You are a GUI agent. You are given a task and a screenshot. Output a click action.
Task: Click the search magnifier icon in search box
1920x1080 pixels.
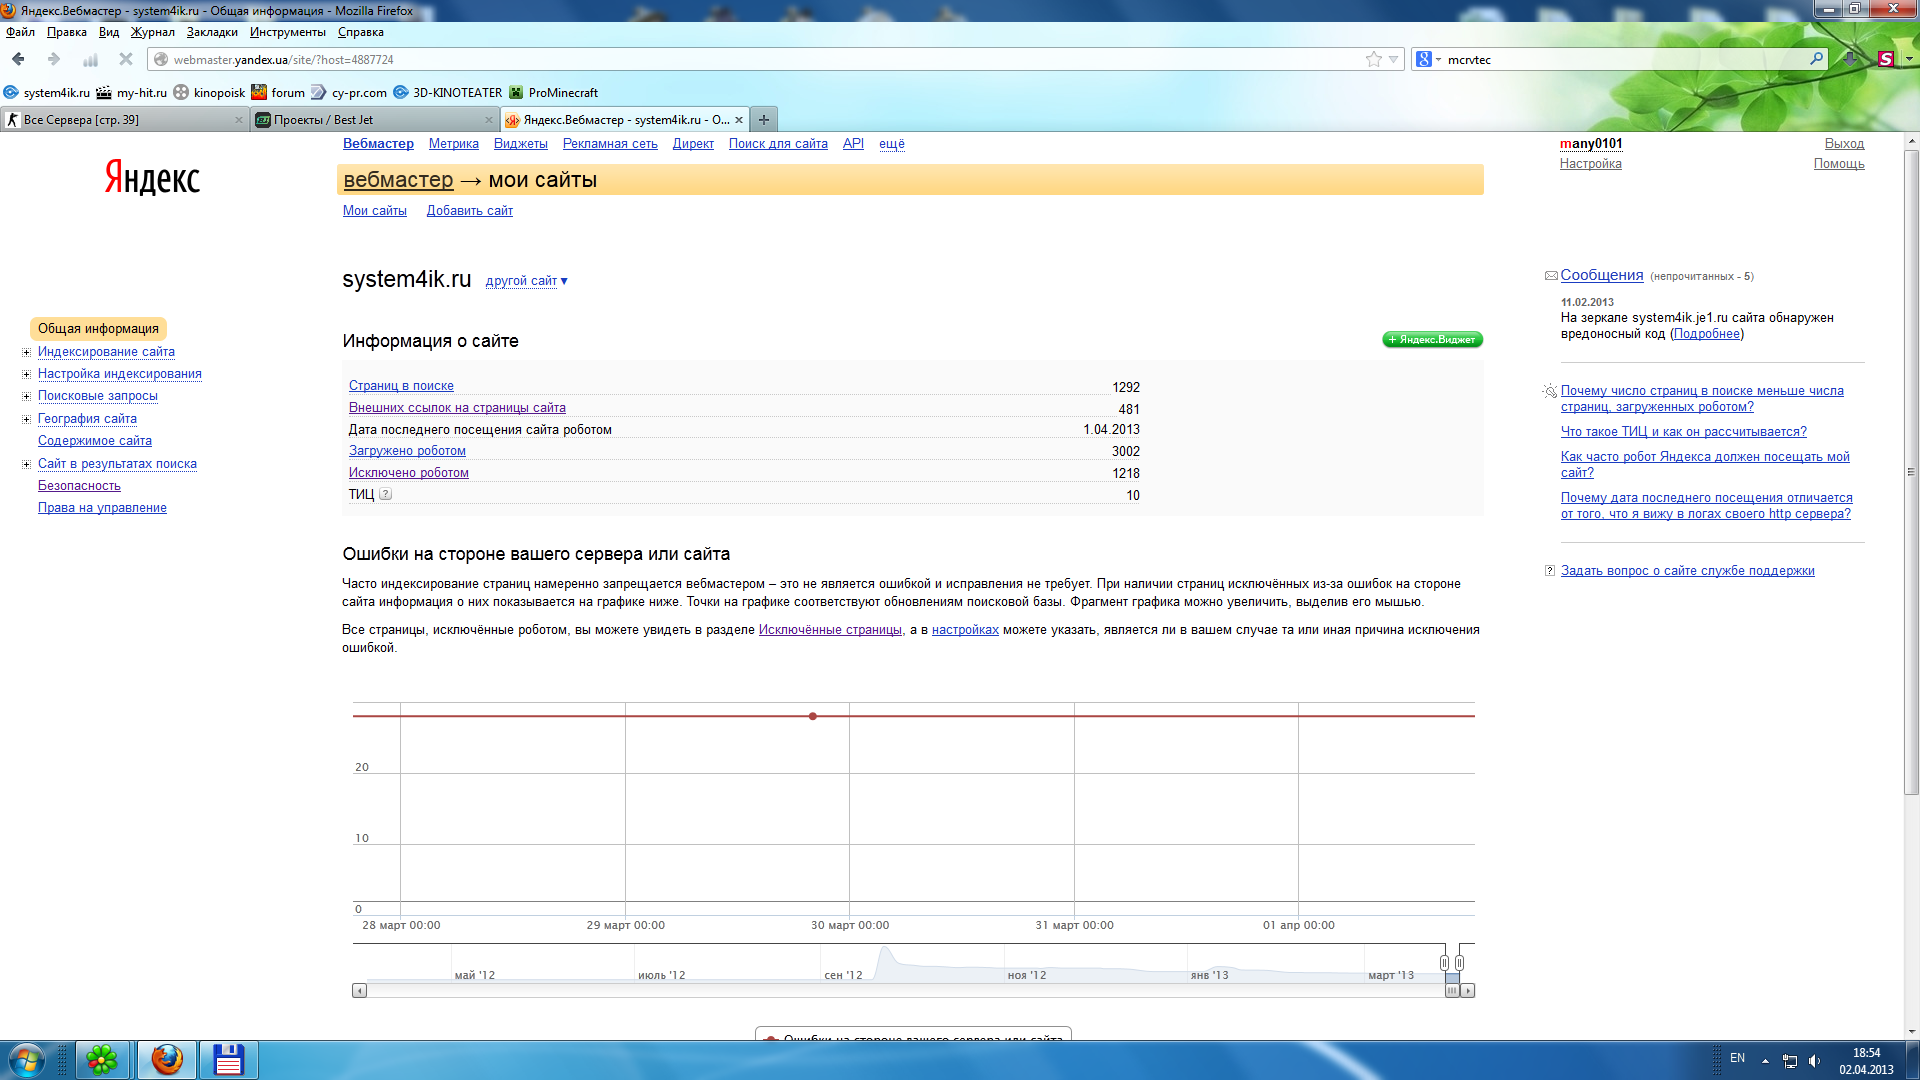point(1816,59)
